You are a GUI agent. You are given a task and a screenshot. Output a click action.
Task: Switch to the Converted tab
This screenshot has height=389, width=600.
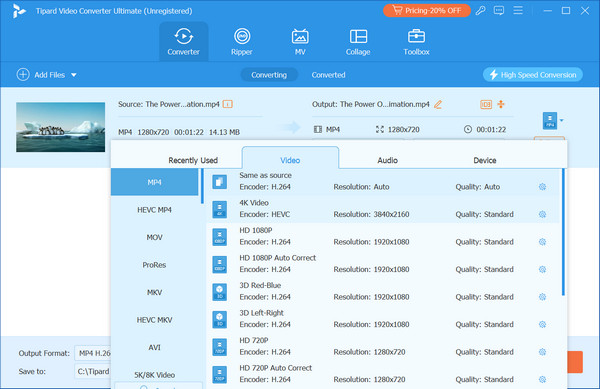[328, 75]
